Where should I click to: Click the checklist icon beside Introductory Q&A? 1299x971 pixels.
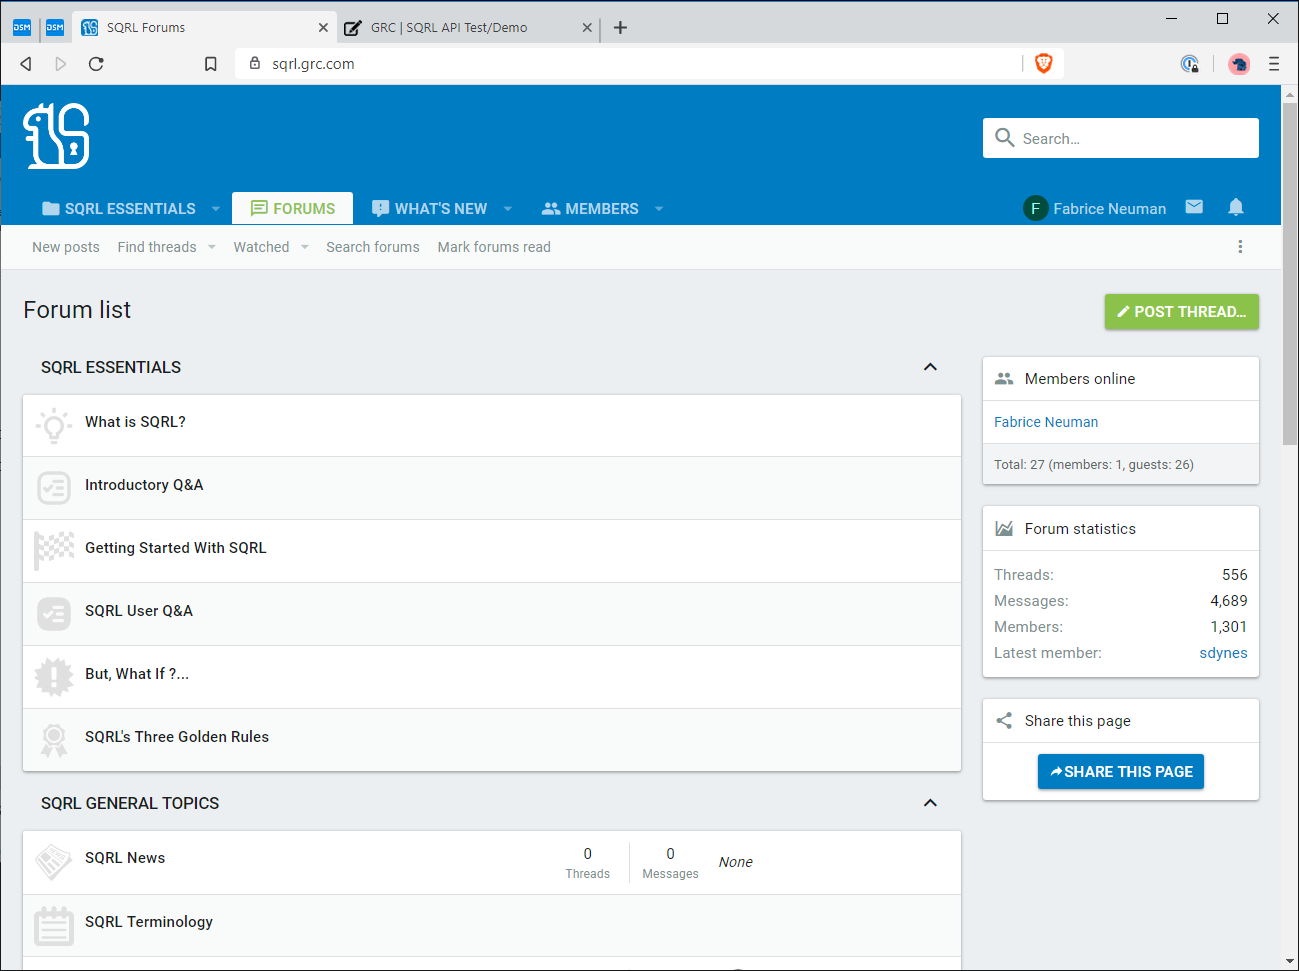[54, 488]
